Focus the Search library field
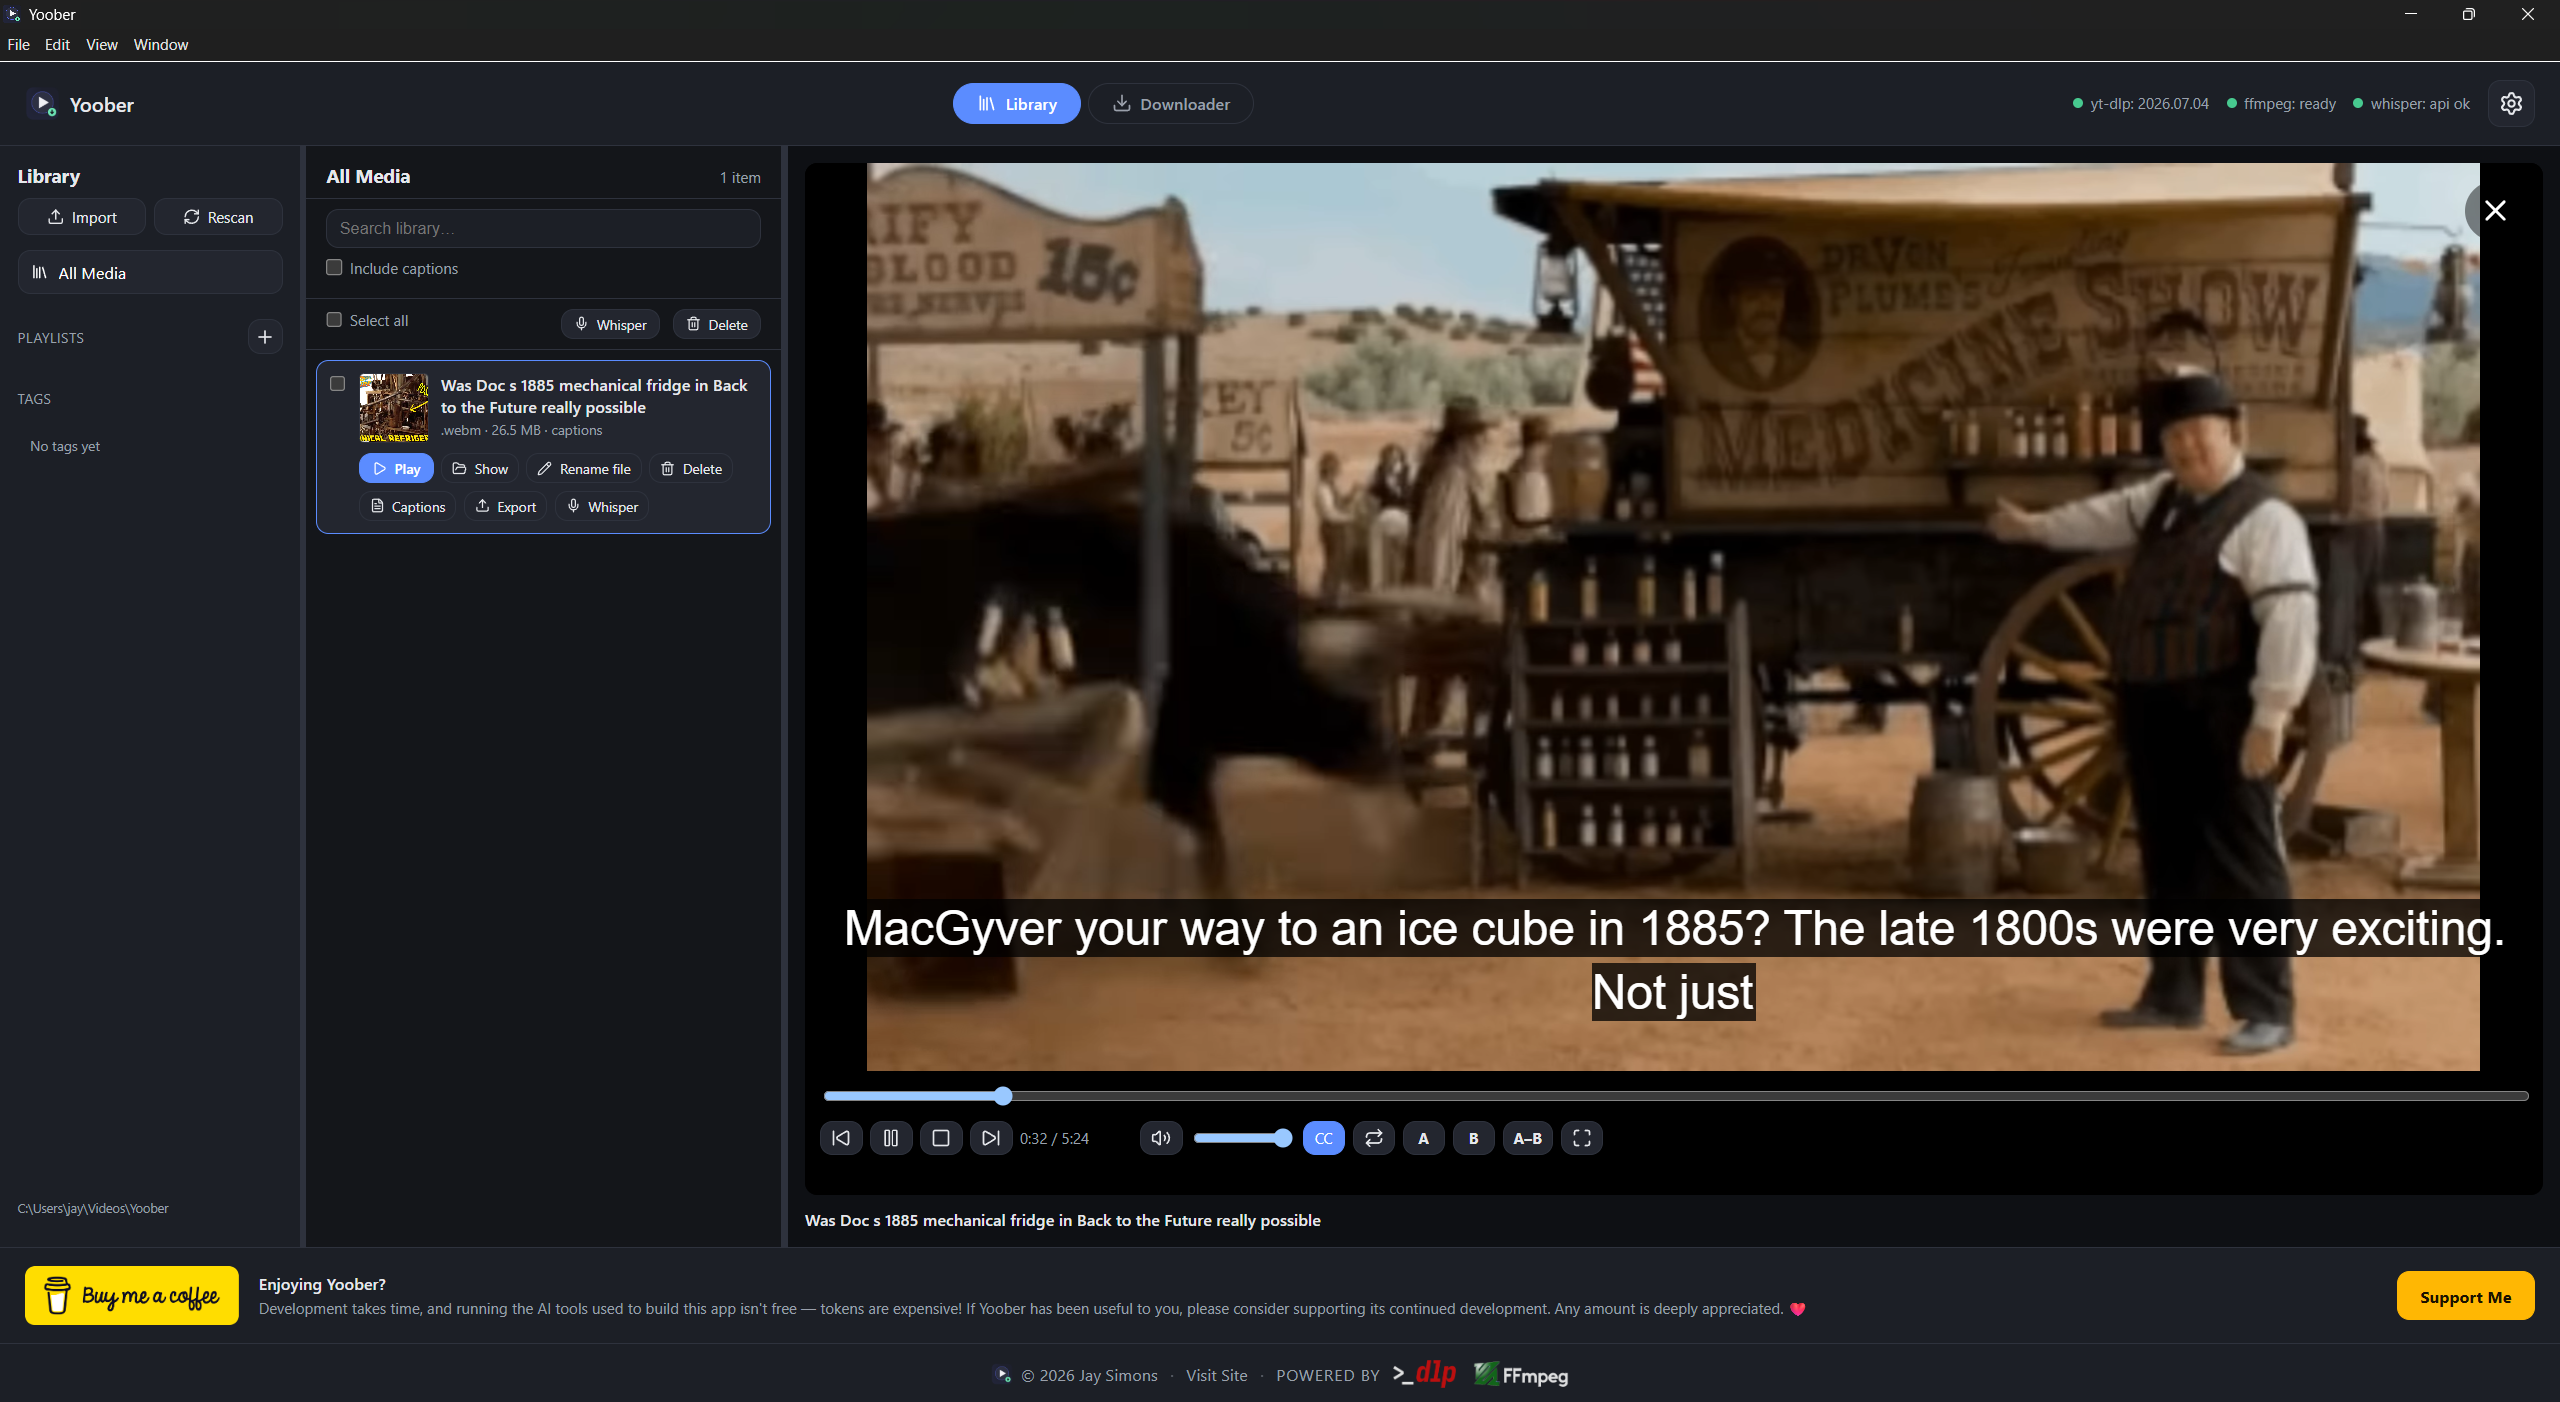Viewport: 2560px width, 1402px height. [x=543, y=228]
